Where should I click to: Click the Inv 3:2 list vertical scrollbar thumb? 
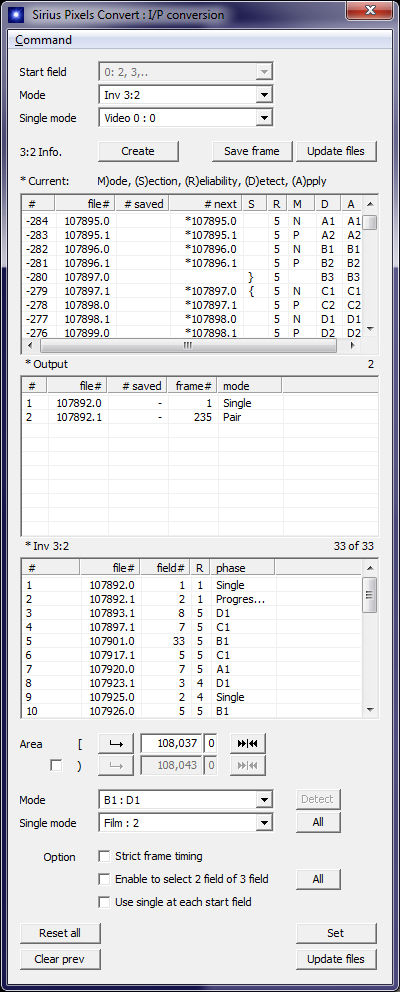[371, 595]
